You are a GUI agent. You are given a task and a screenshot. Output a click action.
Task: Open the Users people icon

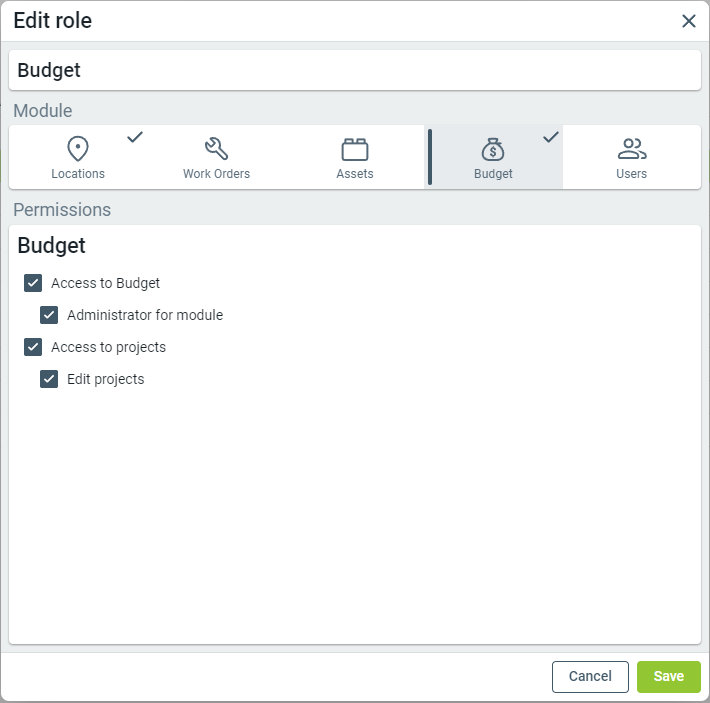coord(632,149)
